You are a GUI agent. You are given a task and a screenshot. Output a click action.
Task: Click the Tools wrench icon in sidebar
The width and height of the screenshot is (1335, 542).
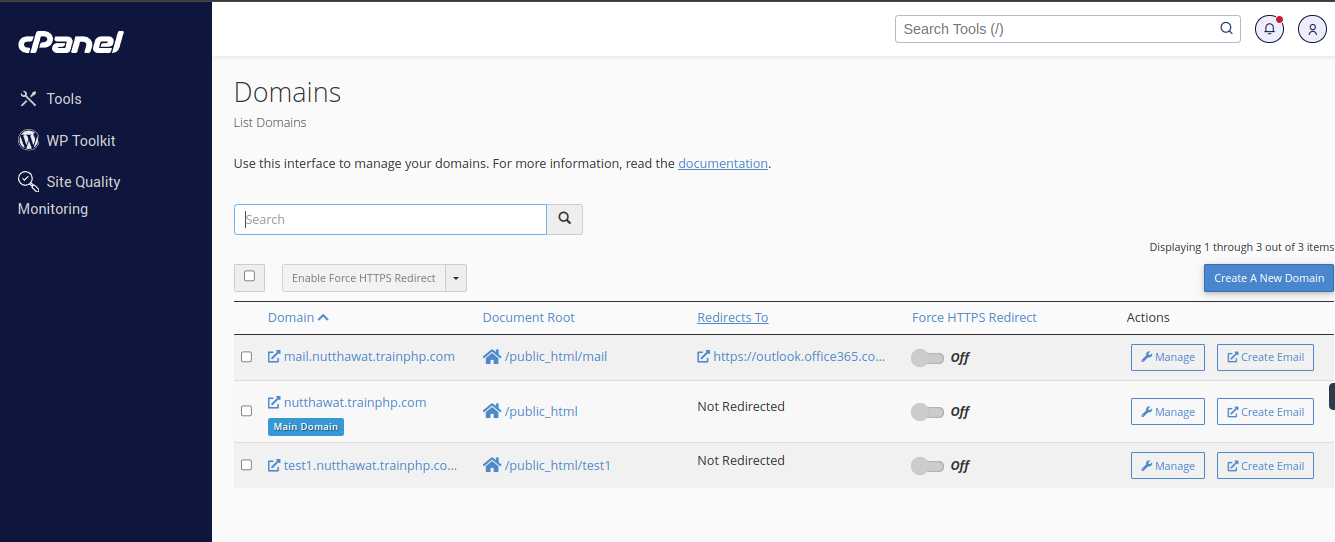pos(29,99)
